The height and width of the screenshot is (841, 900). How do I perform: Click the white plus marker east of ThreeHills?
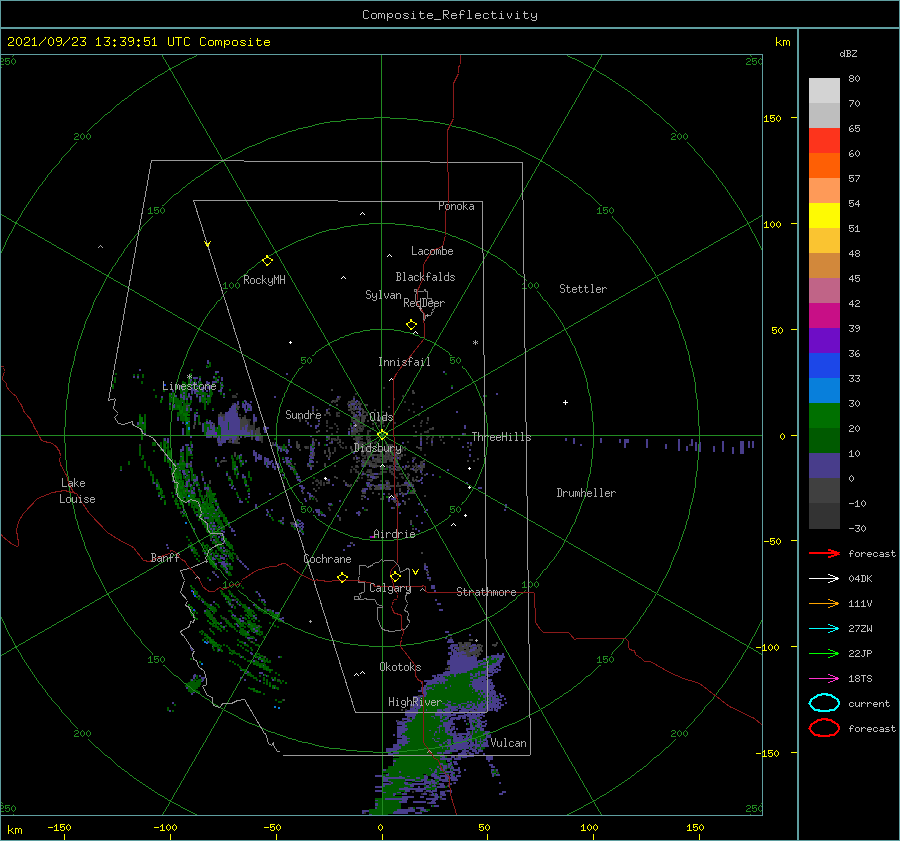(565, 402)
